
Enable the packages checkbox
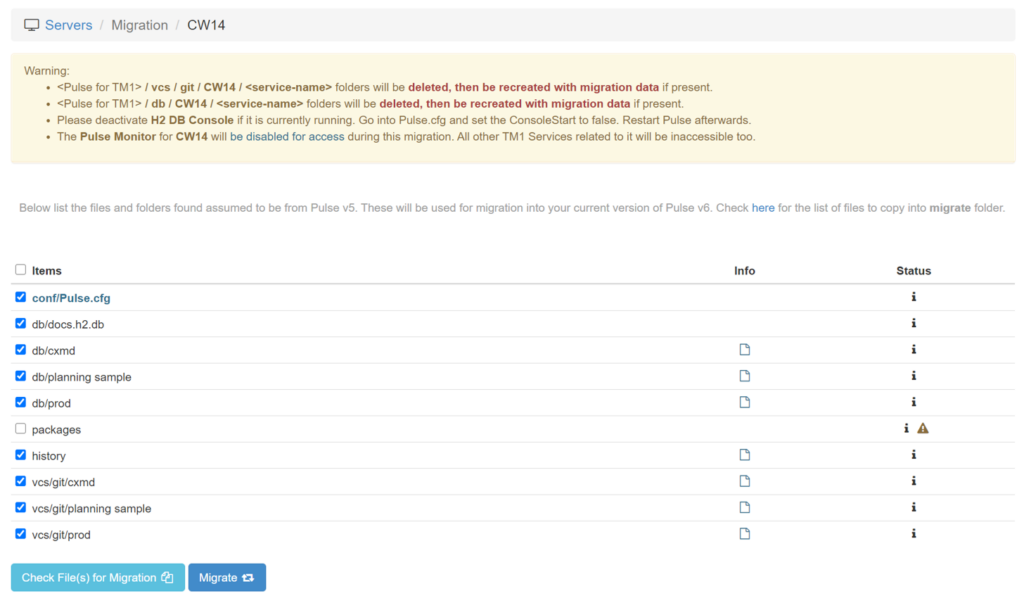tap(21, 429)
